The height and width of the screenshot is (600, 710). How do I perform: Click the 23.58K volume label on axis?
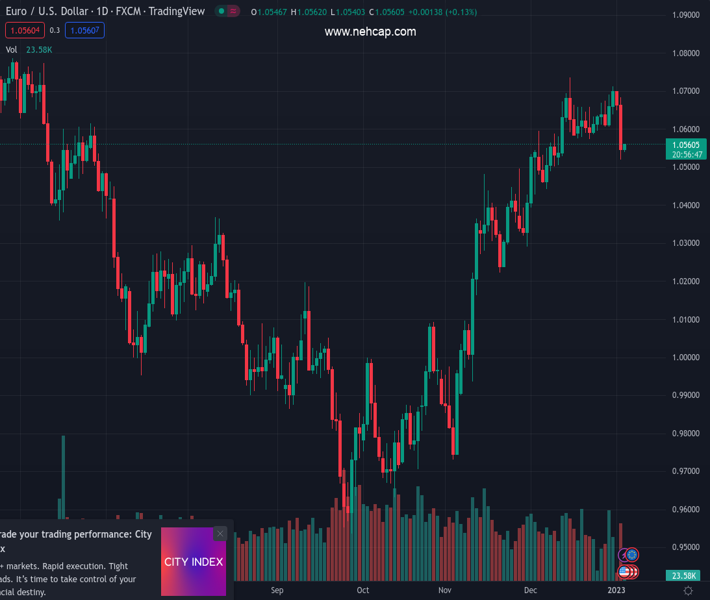click(x=685, y=576)
